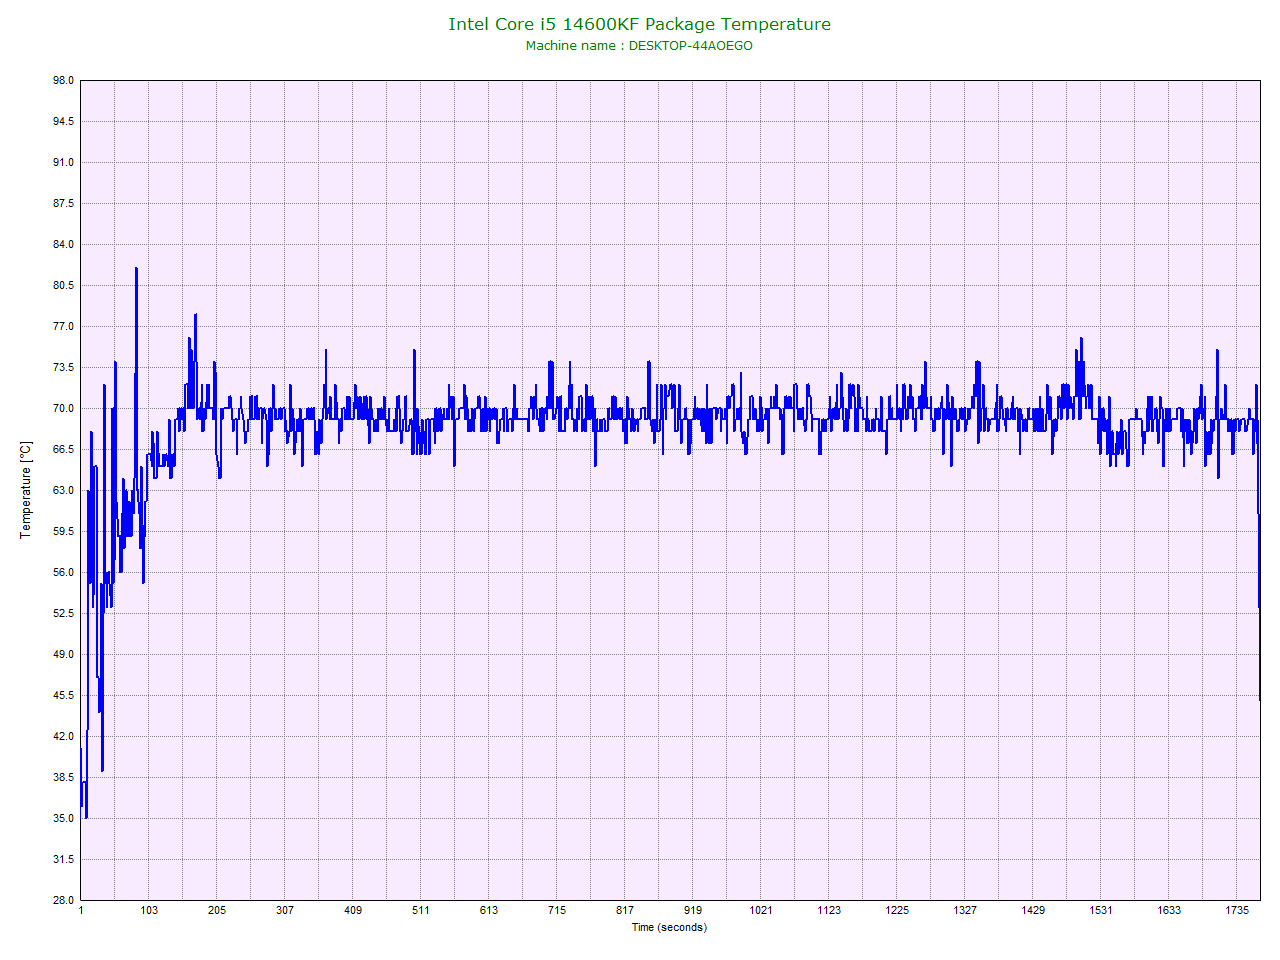The width and height of the screenshot is (1280, 960).
Task: Click the 98.0 temperature axis label
Action: pos(63,80)
